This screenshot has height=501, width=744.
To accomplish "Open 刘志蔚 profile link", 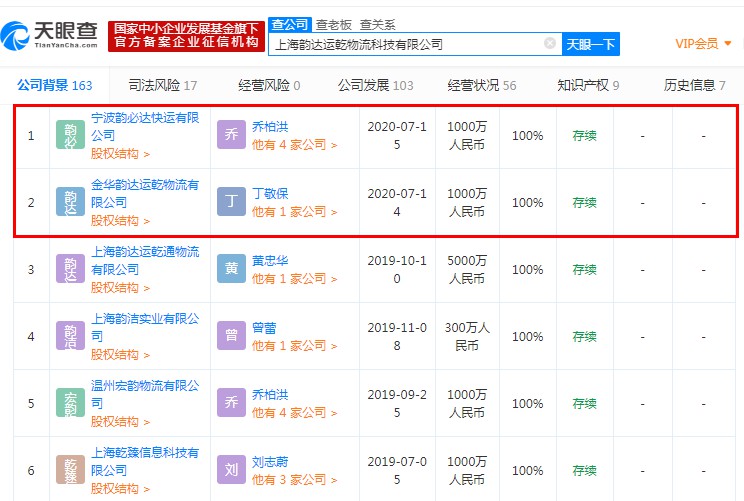I will [270, 462].
